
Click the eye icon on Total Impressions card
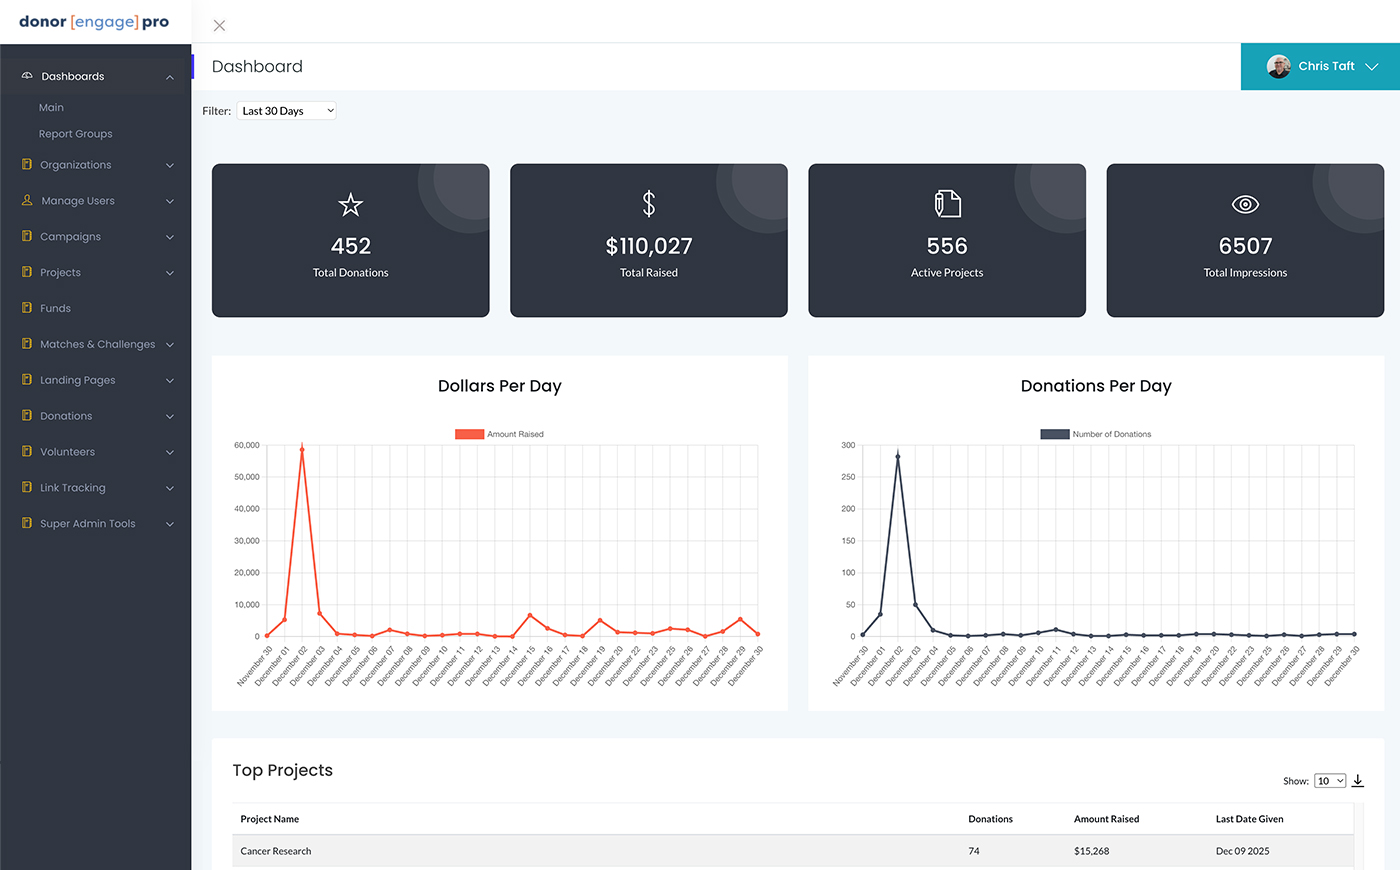pos(1245,204)
